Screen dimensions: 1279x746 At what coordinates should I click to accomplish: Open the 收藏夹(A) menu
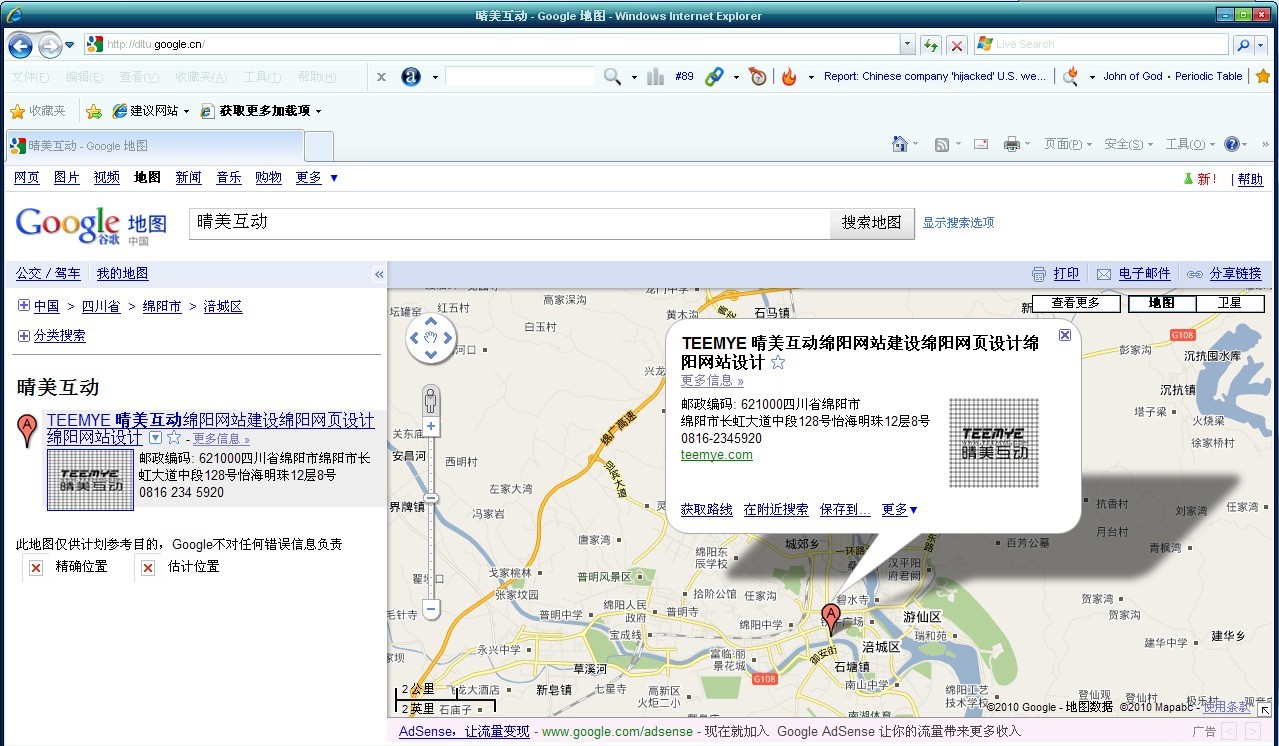(201, 77)
